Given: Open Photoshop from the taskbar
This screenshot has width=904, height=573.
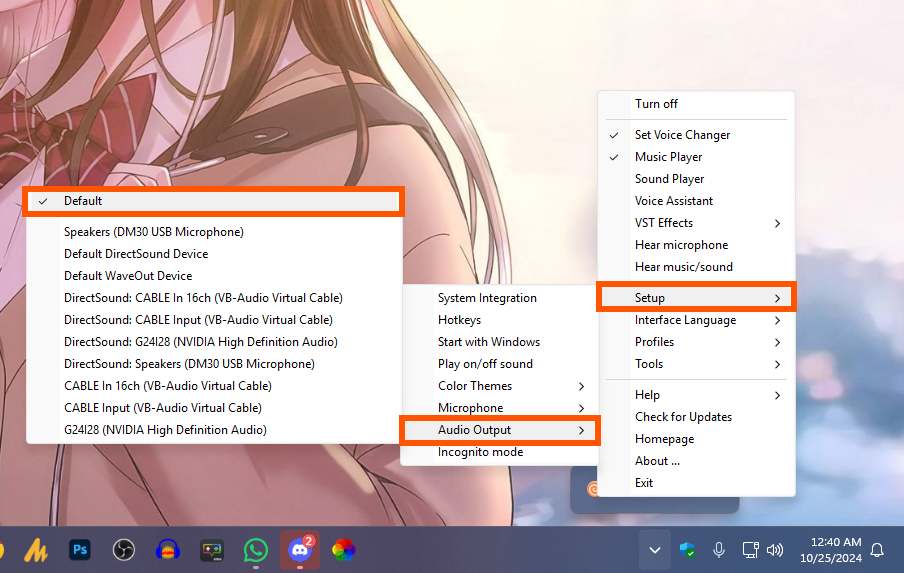Looking at the screenshot, I should (x=80, y=550).
